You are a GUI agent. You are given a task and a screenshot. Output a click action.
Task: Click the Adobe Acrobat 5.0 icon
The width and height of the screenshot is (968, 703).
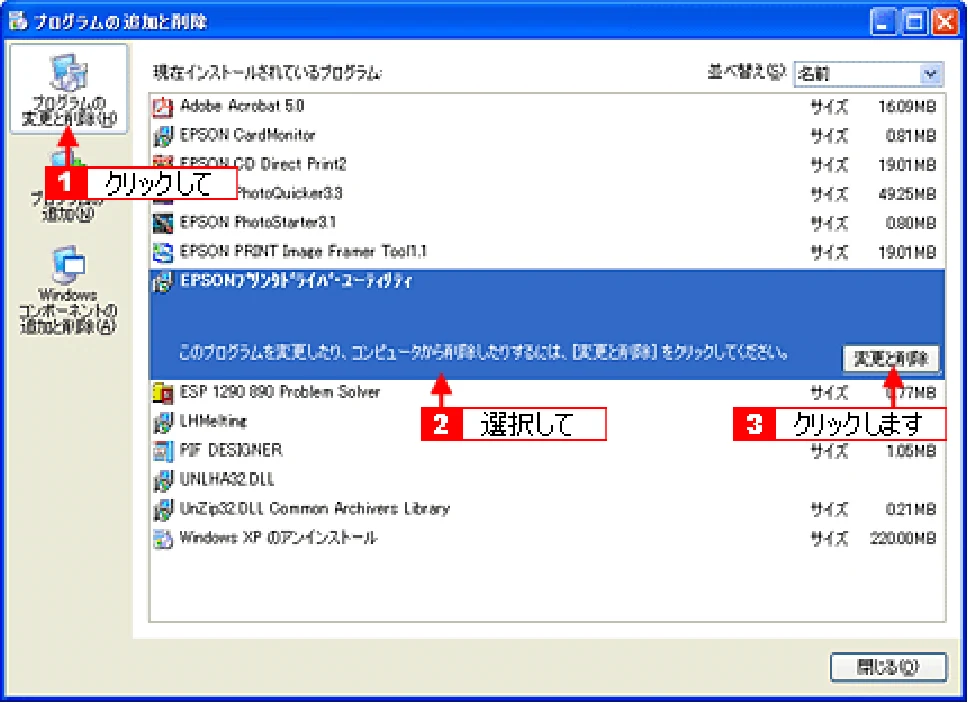pos(163,107)
